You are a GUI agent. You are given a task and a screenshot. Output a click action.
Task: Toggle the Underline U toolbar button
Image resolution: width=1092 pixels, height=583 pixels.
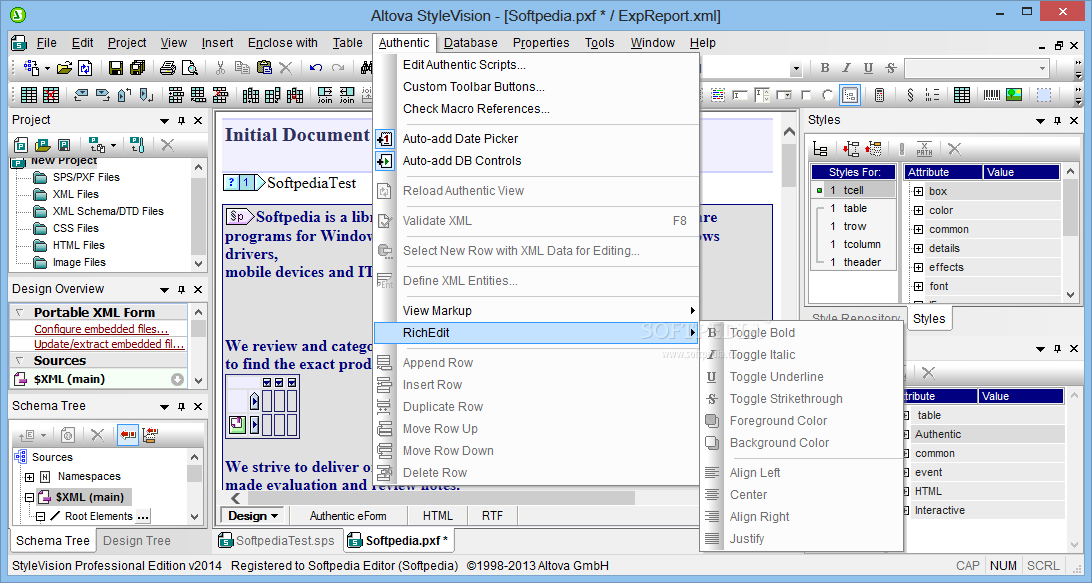click(868, 68)
